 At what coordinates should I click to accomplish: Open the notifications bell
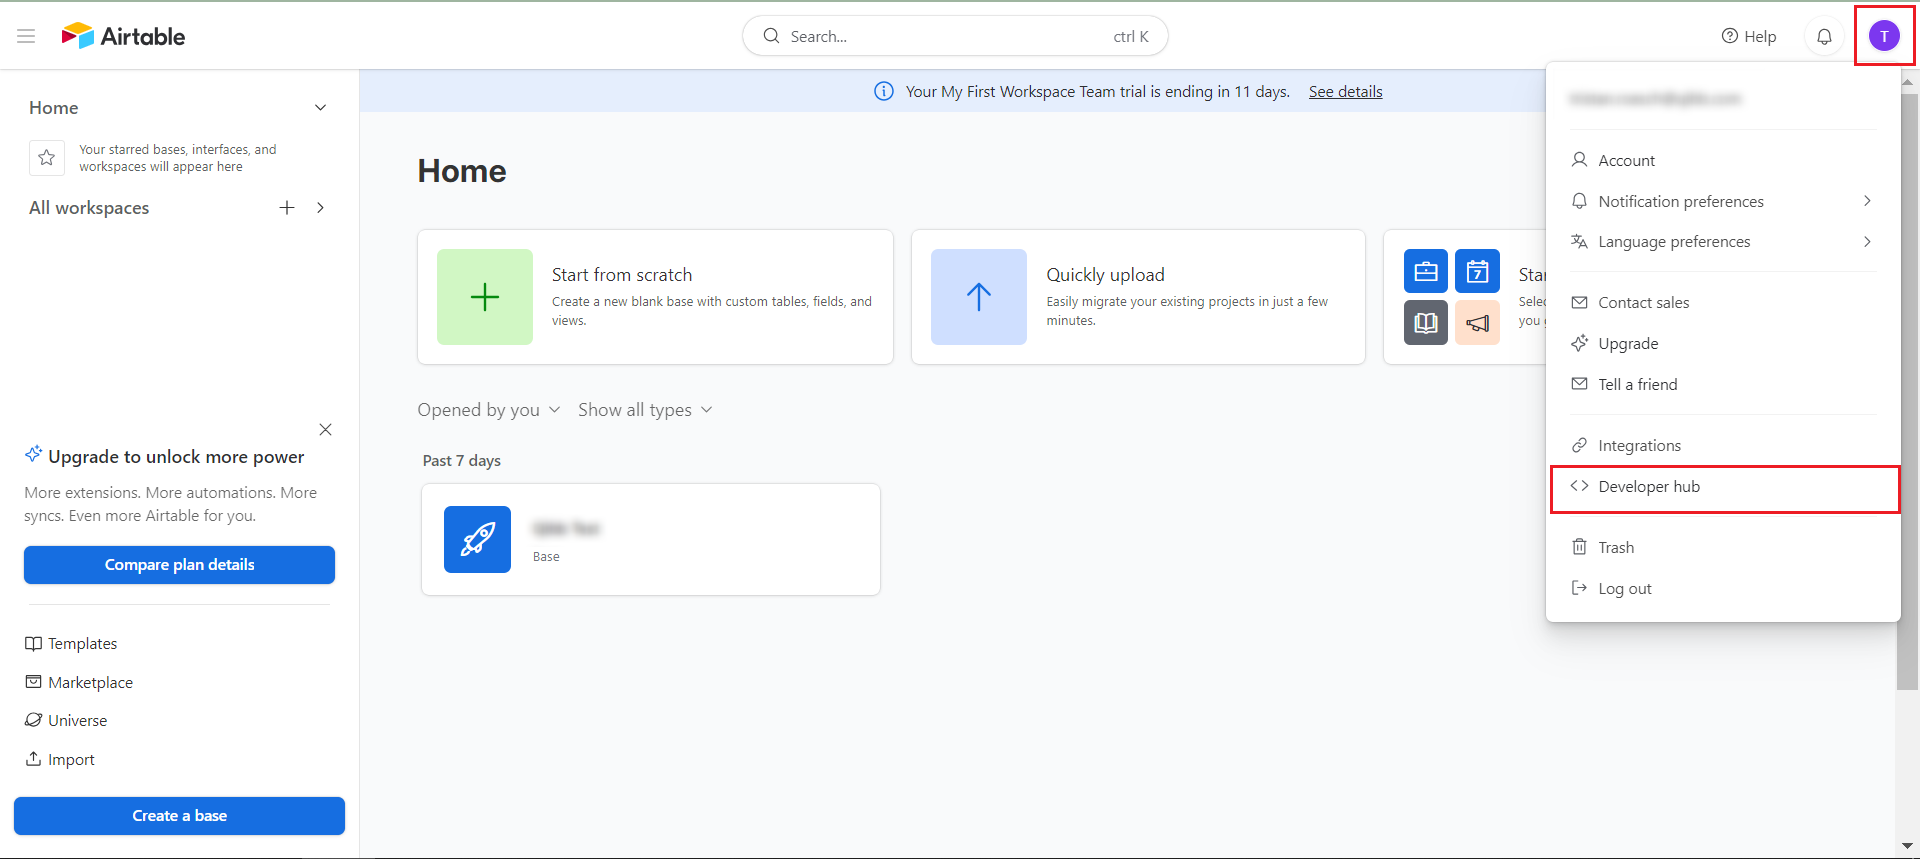coord(1824,36)
